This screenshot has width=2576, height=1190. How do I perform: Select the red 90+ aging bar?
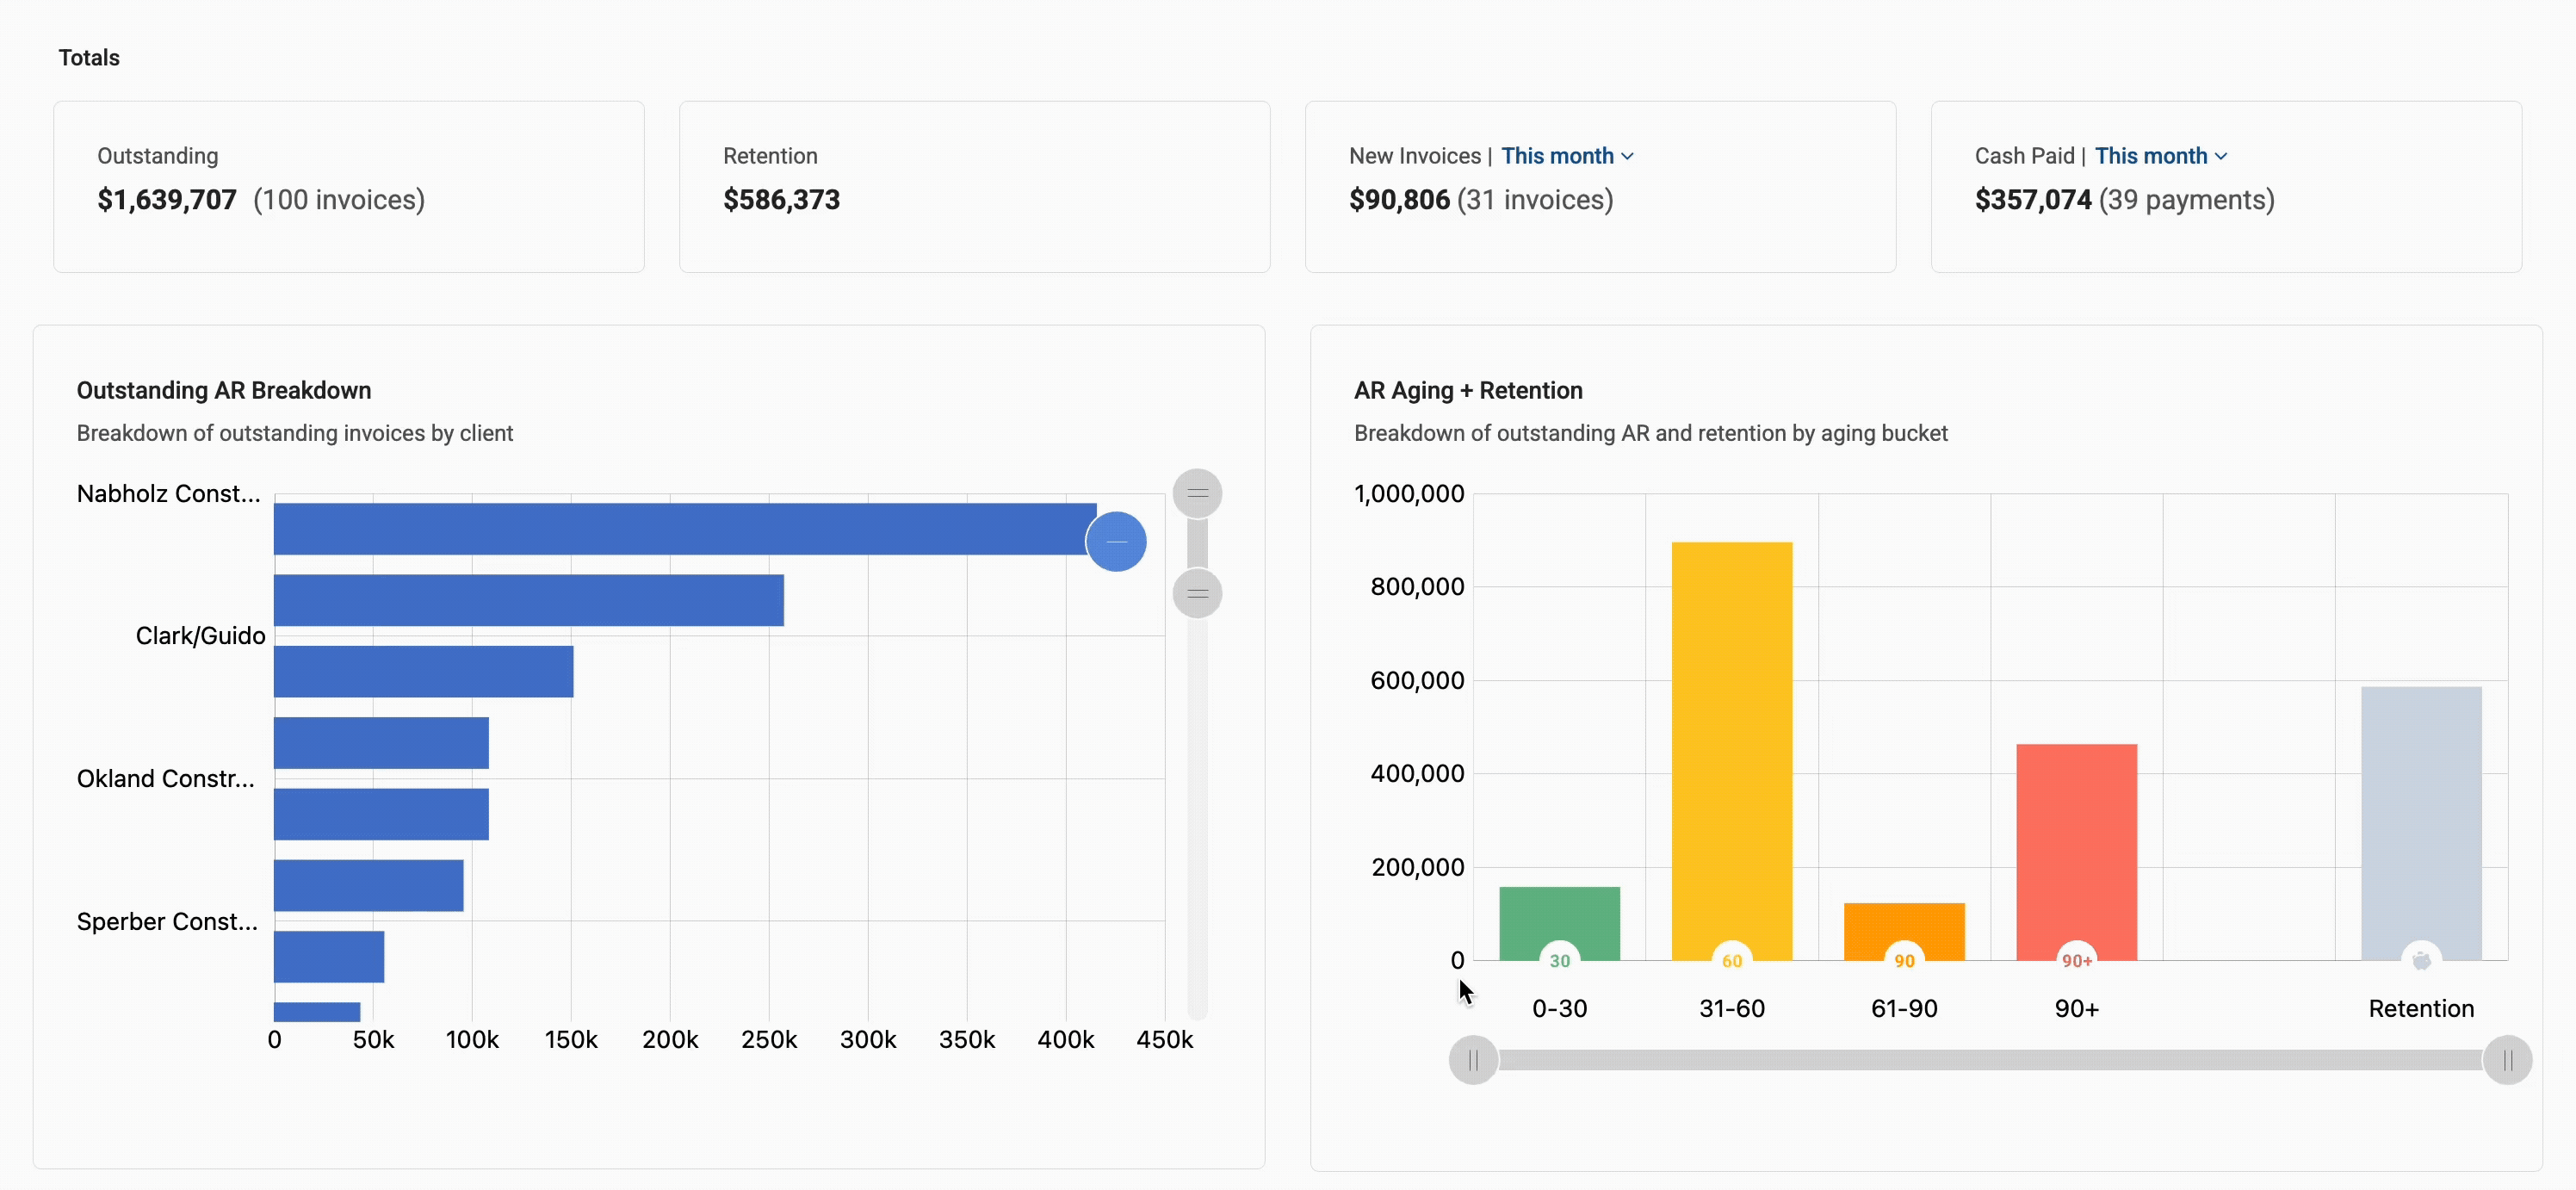tap(2076, 852)
